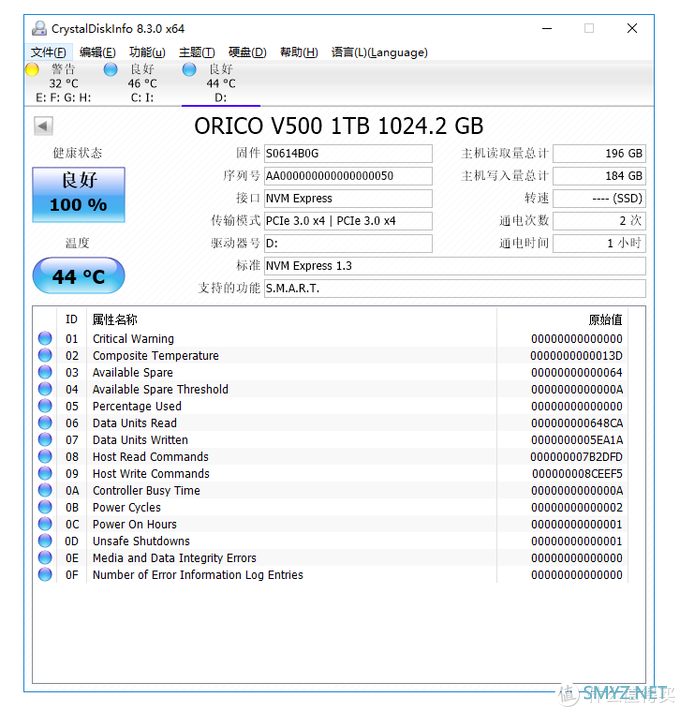Click status orb for Composite Temperature row
The height and width of the screenshot is (712, 680).
[x=45, y=355]
